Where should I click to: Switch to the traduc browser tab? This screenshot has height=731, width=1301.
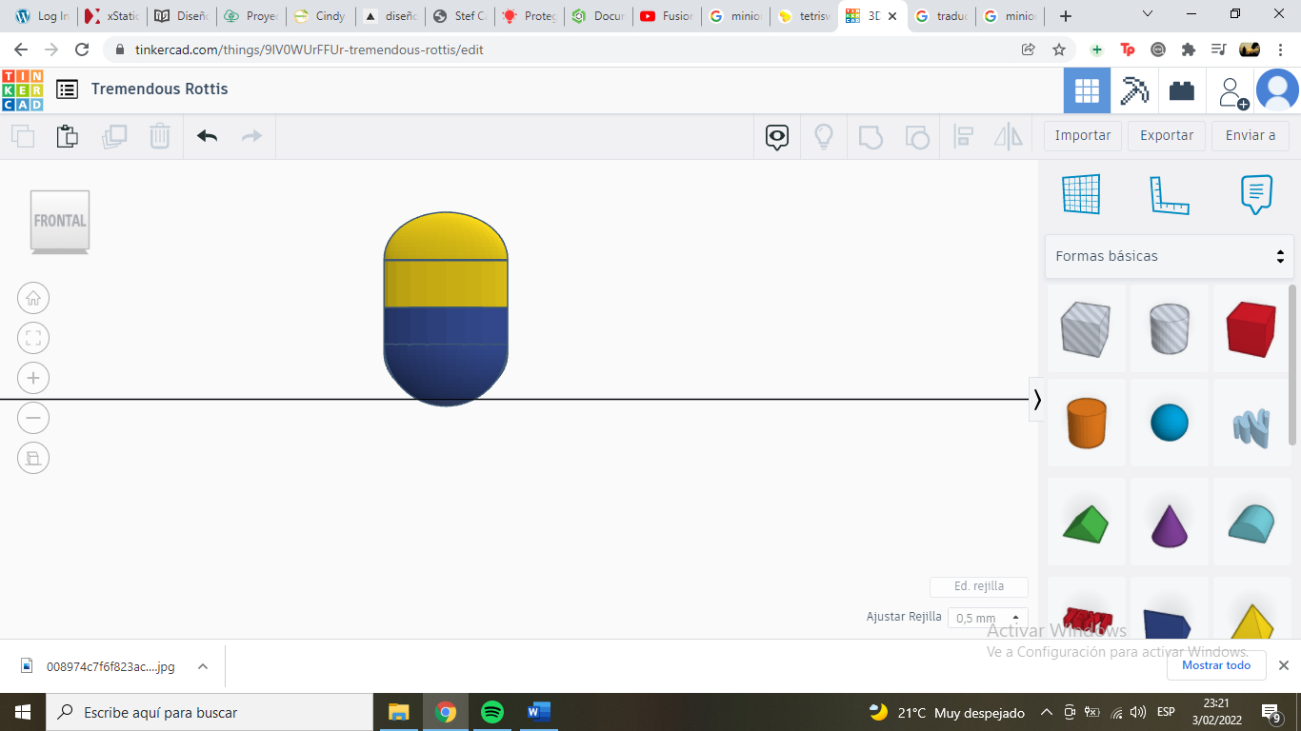click(940, 16)
